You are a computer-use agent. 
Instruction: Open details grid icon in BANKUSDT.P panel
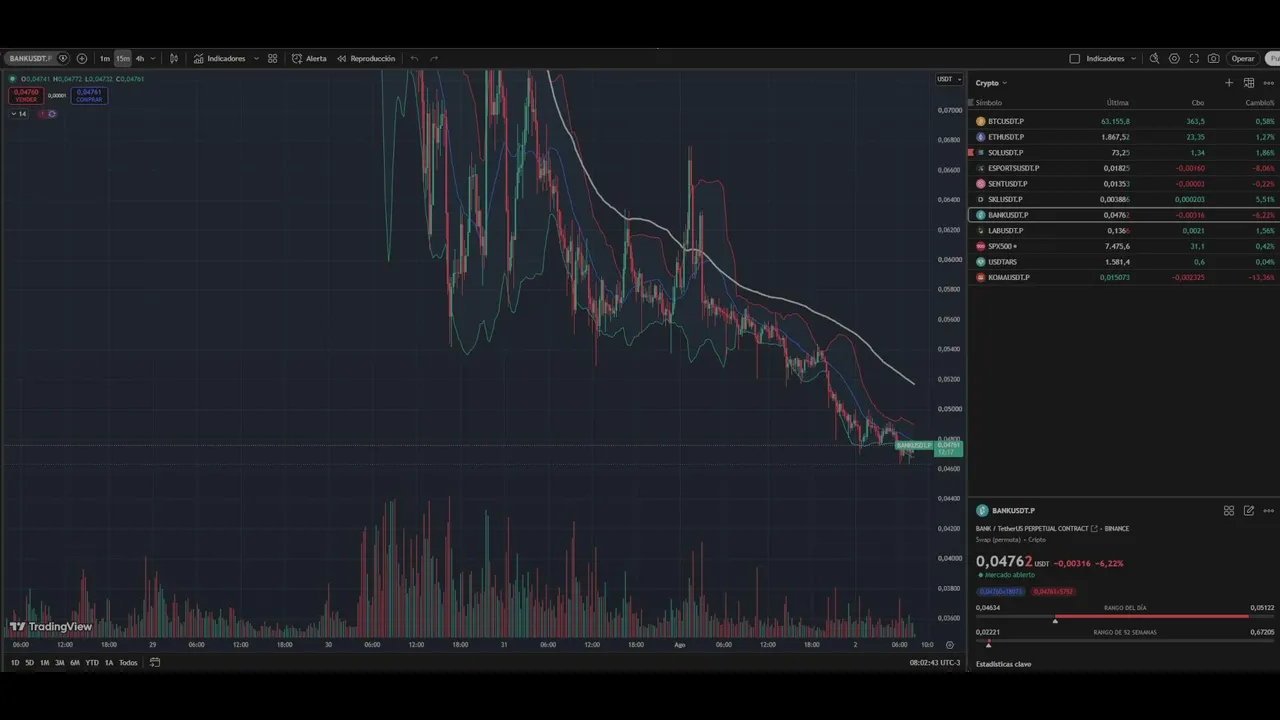pos(1229,511)
